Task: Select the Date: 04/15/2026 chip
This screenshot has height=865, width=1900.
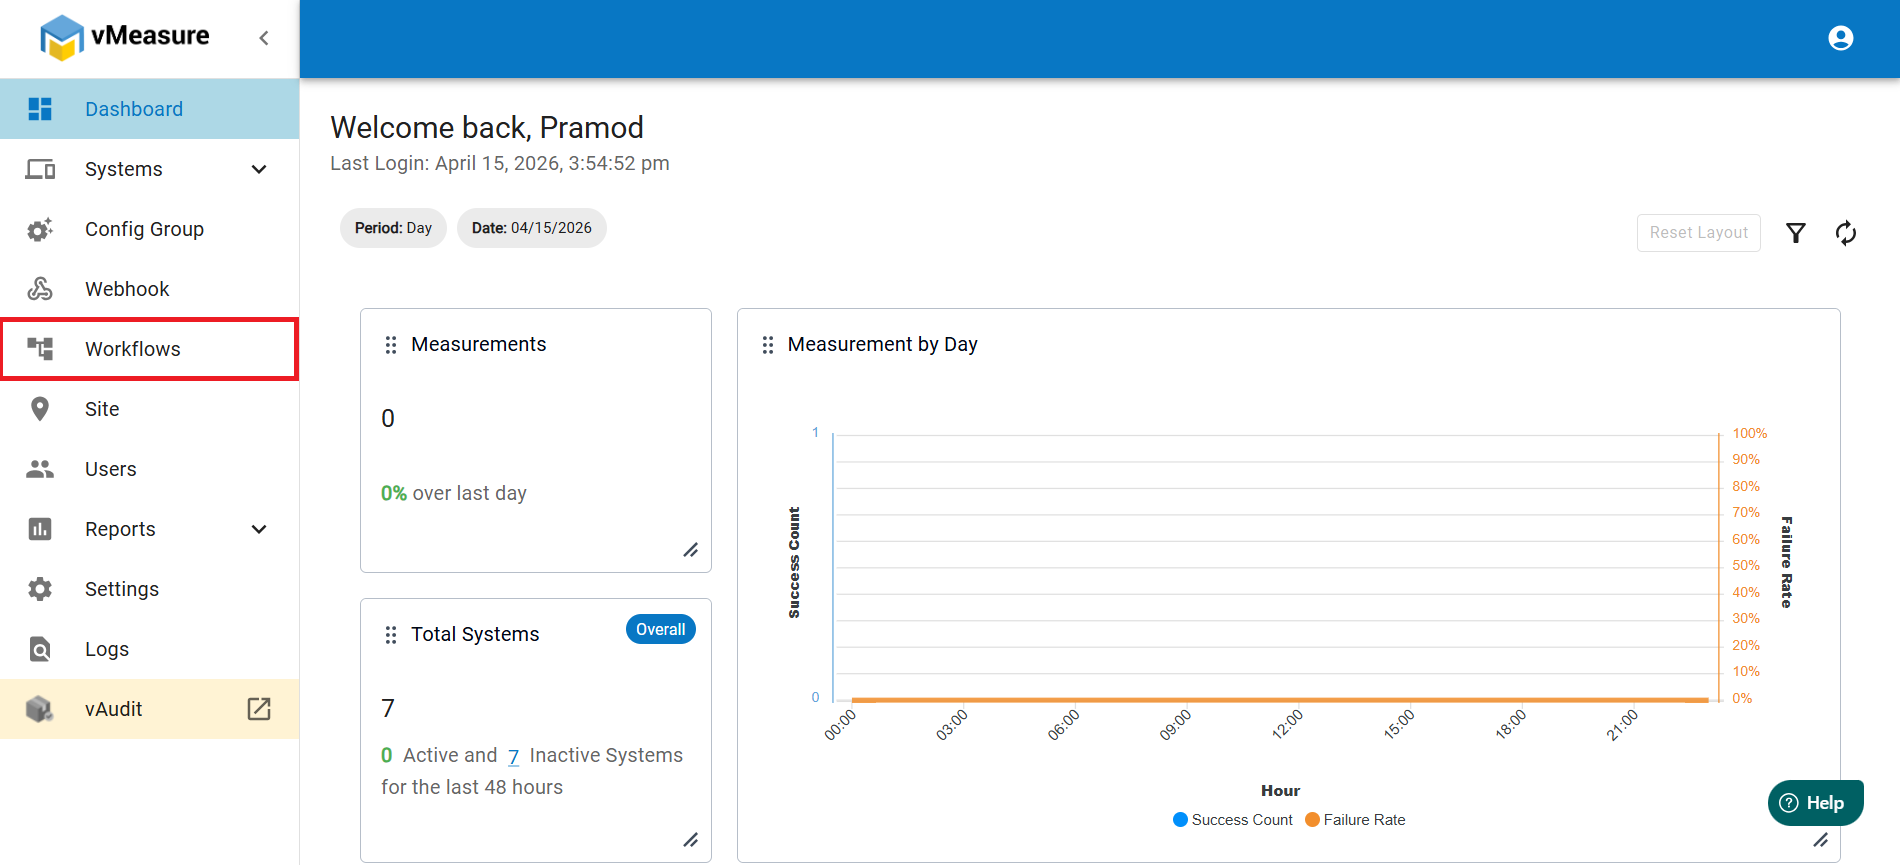Action: tap(532, 228)
